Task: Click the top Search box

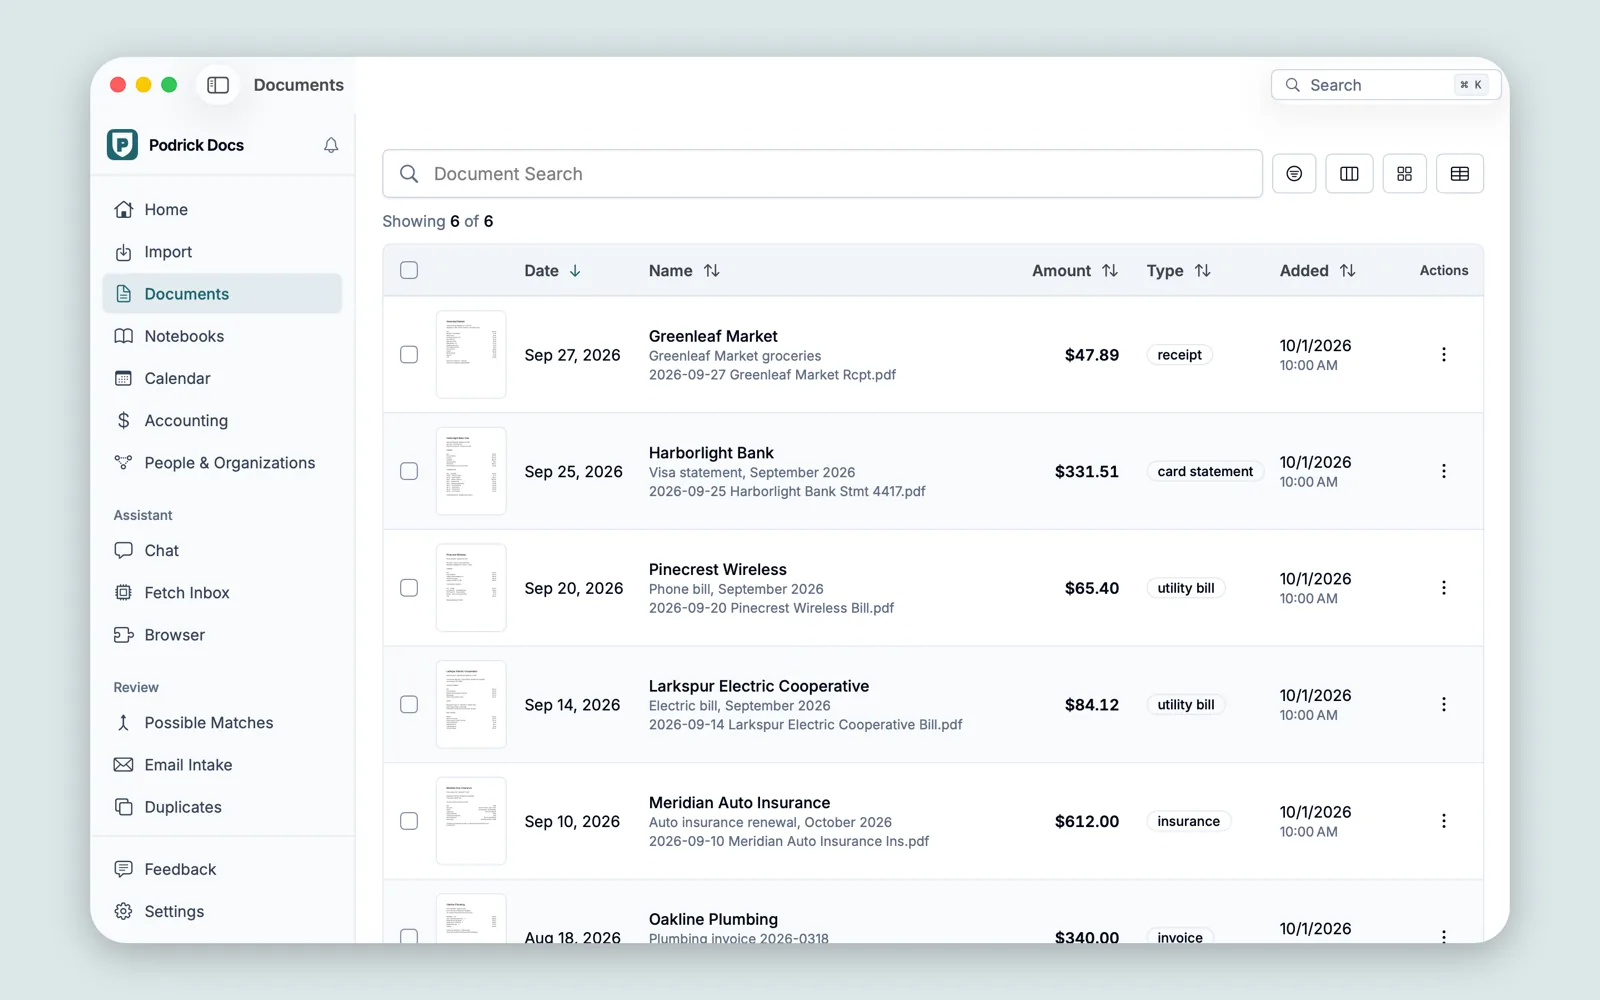Action: (1385, 85)
